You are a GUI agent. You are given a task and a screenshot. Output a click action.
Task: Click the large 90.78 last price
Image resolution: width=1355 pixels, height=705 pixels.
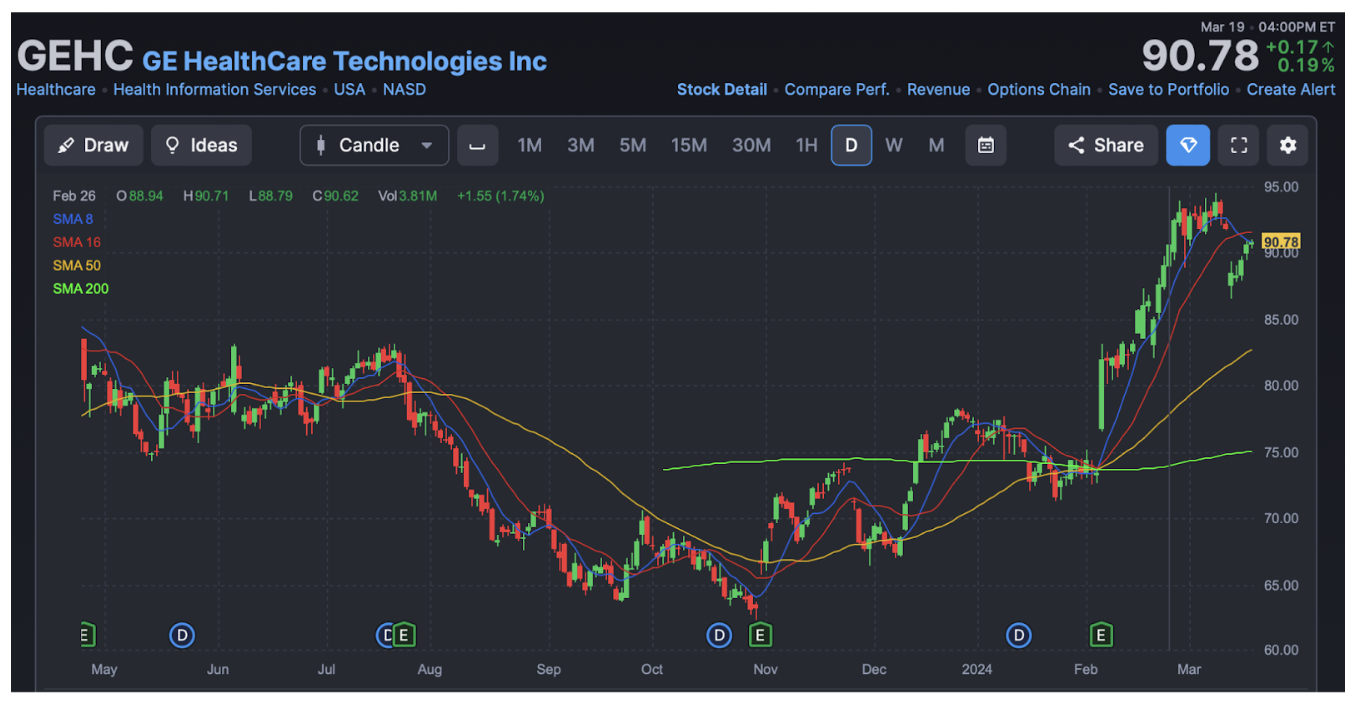[1200, 56]
